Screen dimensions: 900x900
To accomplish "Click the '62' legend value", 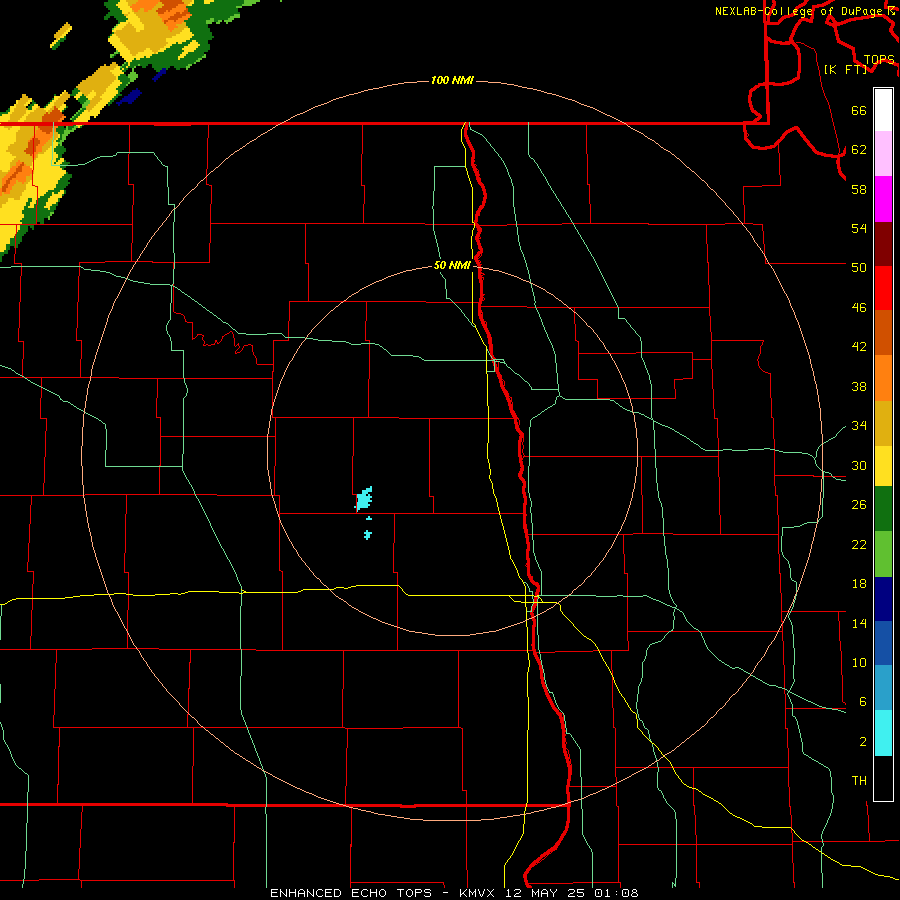I will (x=859, y=150).
